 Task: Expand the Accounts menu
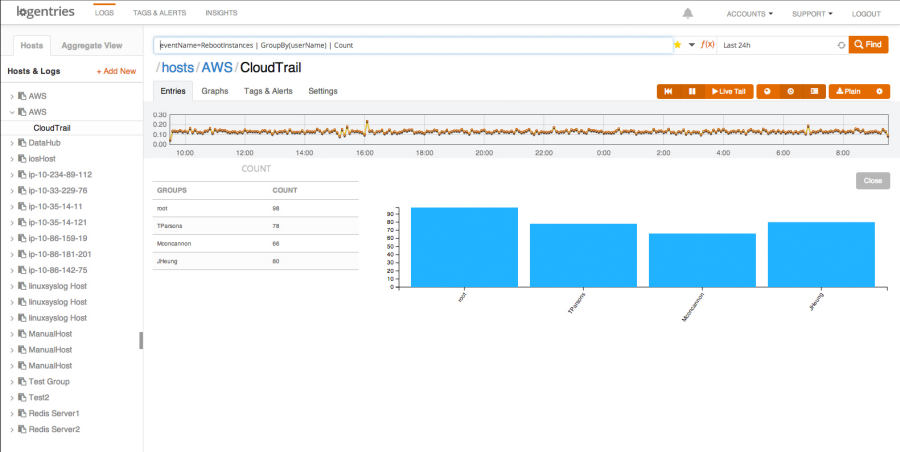point(750,14)
